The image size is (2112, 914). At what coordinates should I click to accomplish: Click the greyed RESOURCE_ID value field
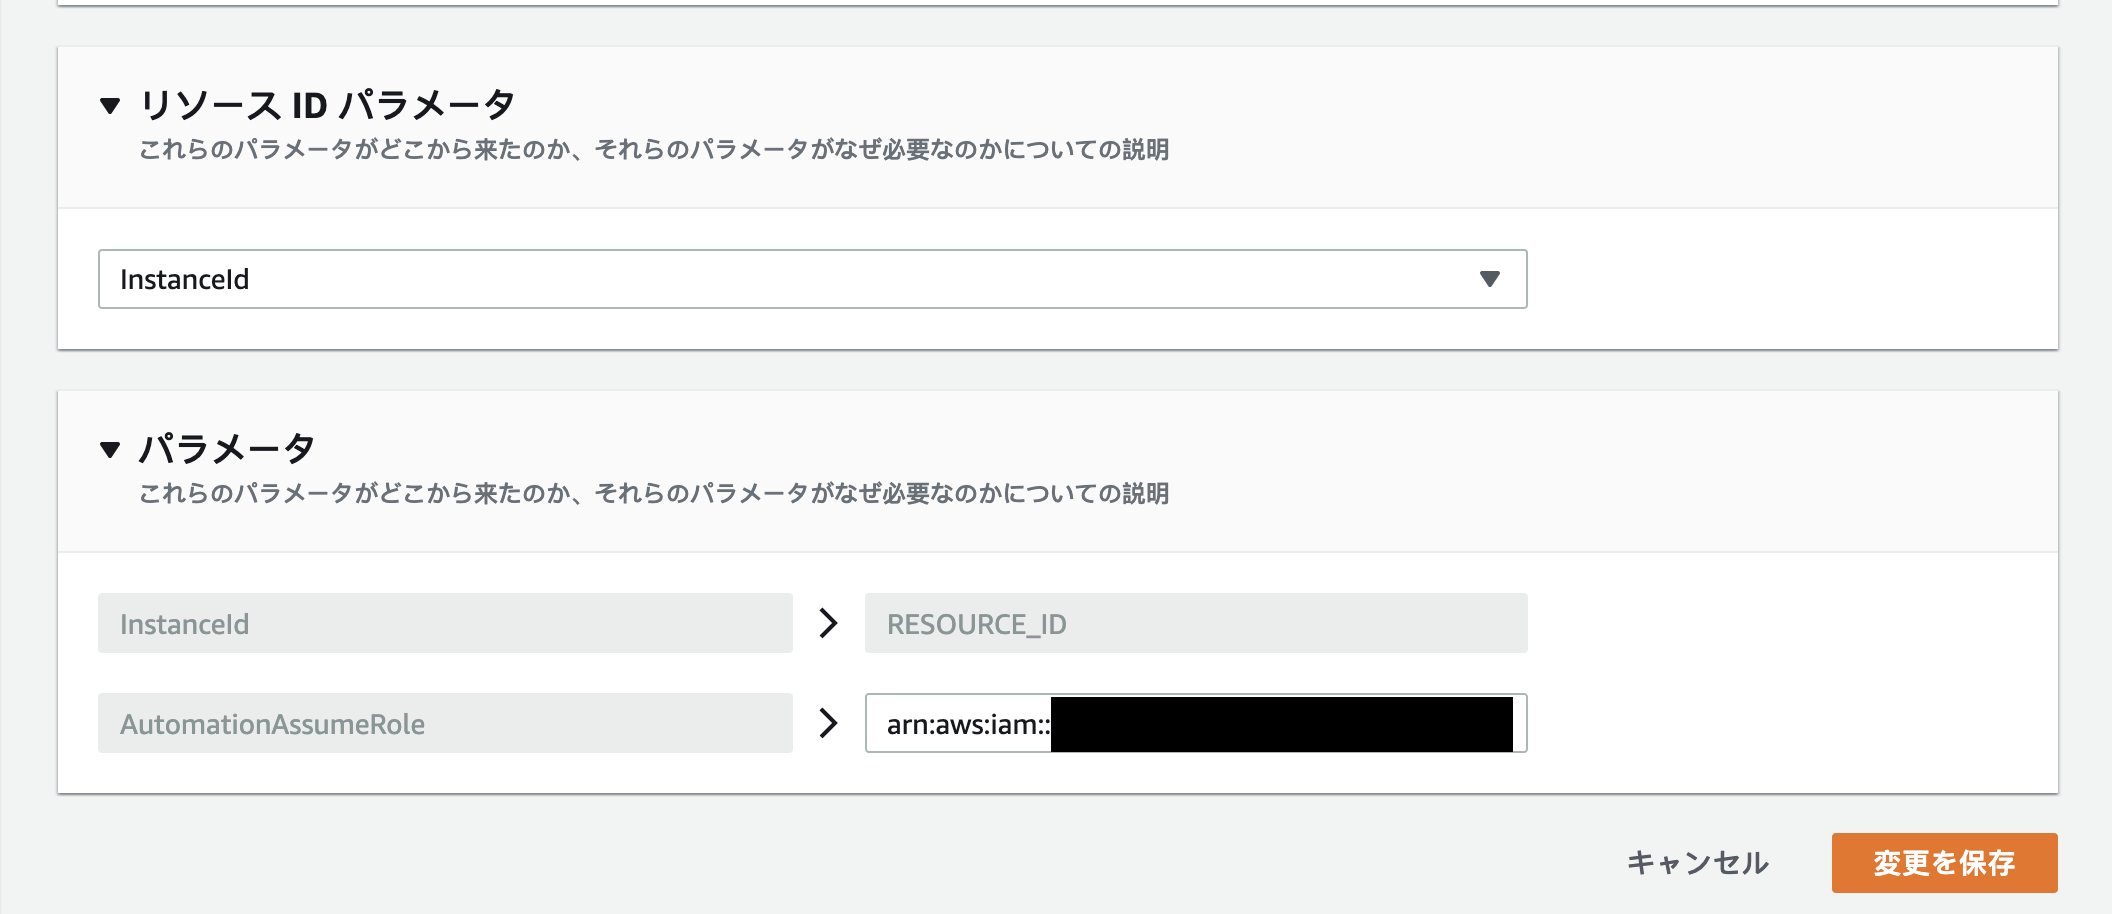pyautogui.click(x=1195, y=623)
